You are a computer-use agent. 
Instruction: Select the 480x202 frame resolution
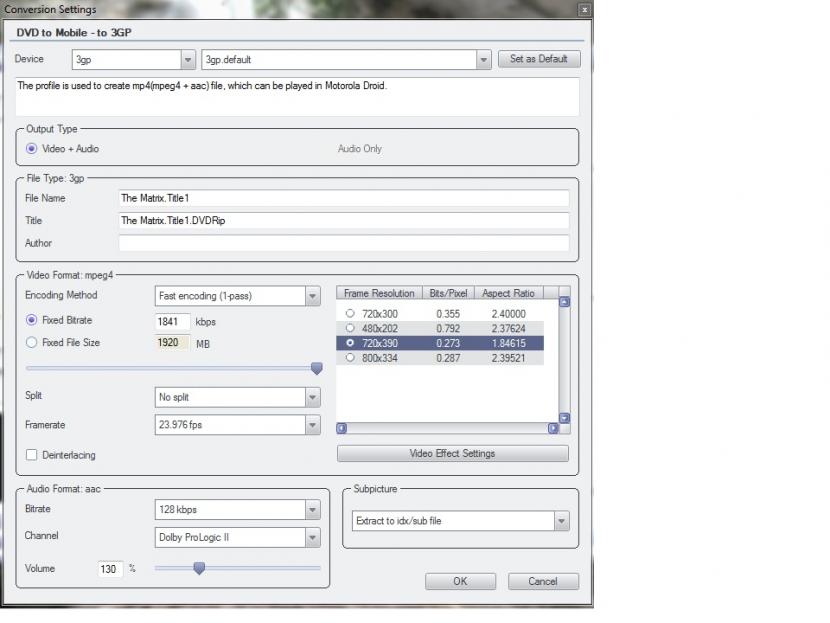click(x=350, y=328)
